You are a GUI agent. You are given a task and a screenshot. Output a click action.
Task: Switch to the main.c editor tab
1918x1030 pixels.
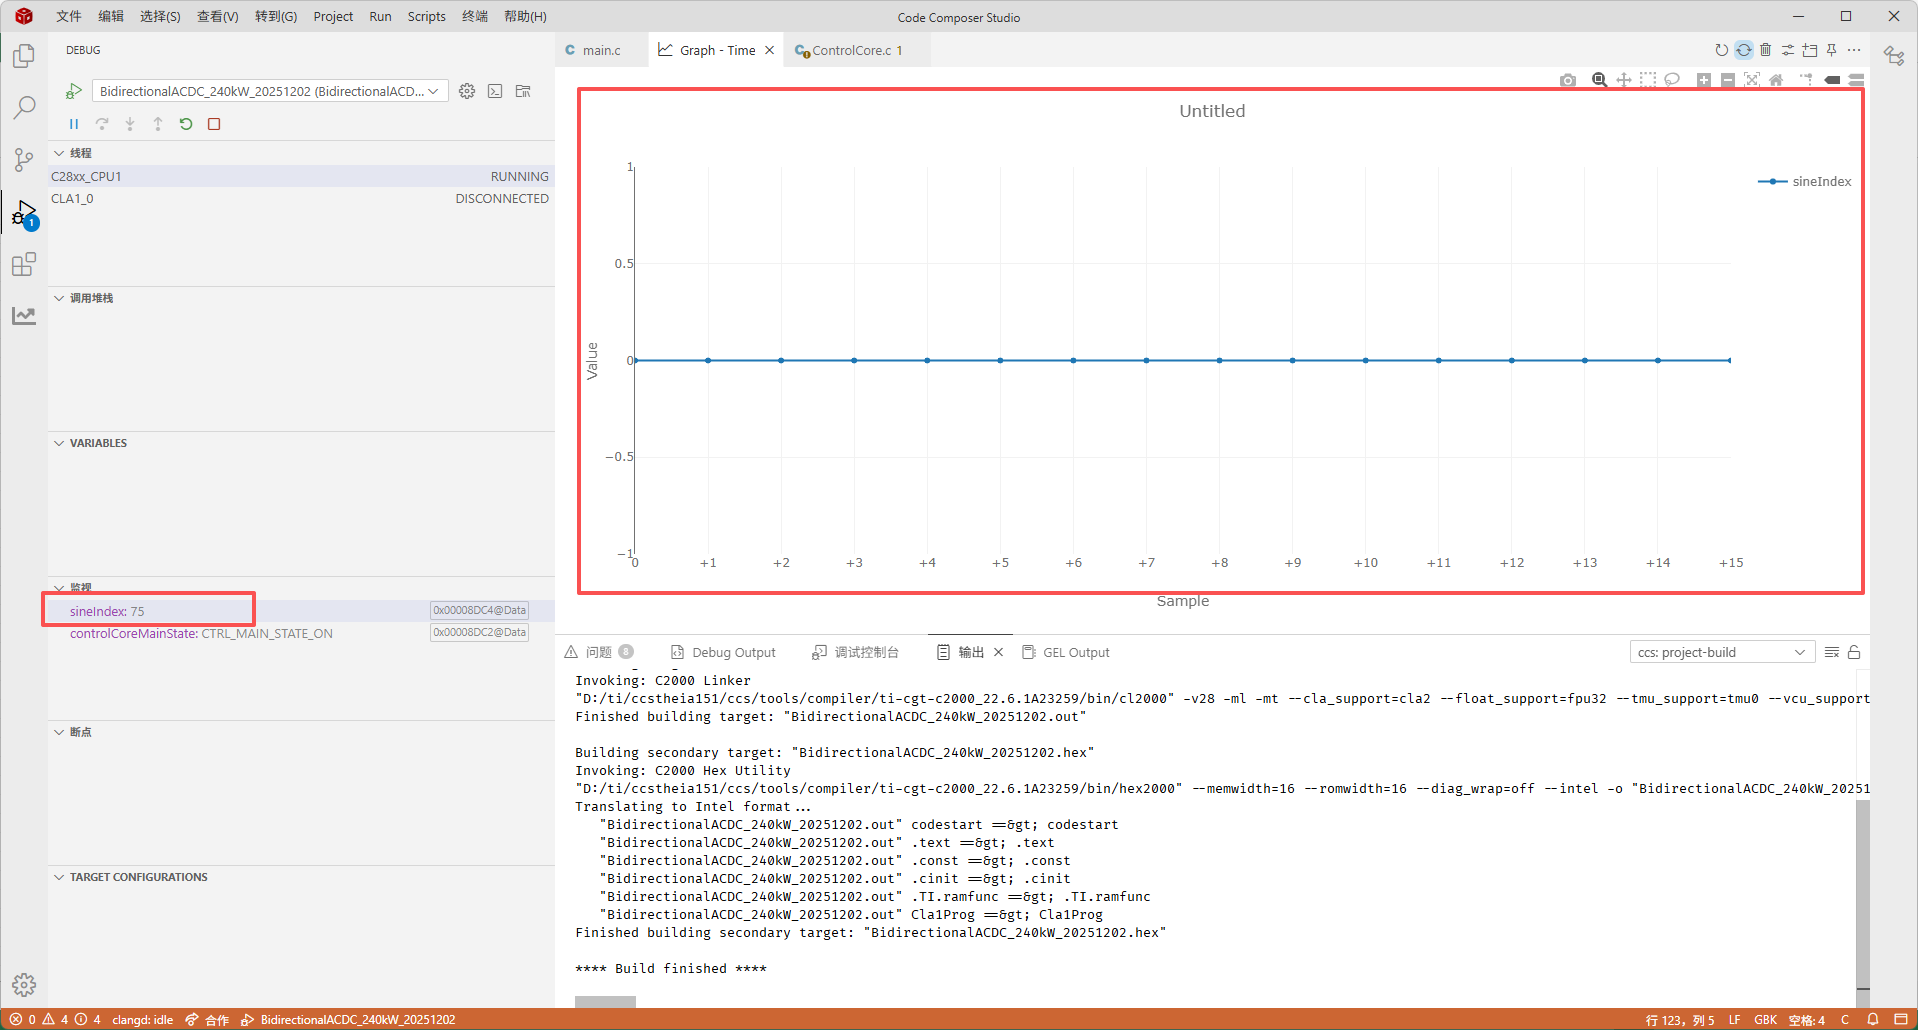tap(601, 50)
